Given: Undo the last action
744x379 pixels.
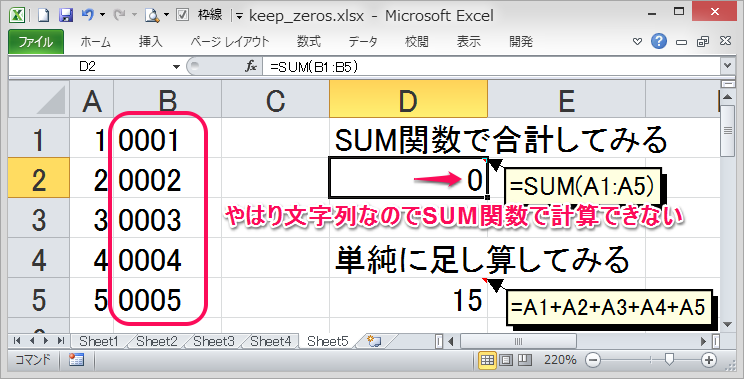Looking at the screenshot, I should tap(87, 15).
